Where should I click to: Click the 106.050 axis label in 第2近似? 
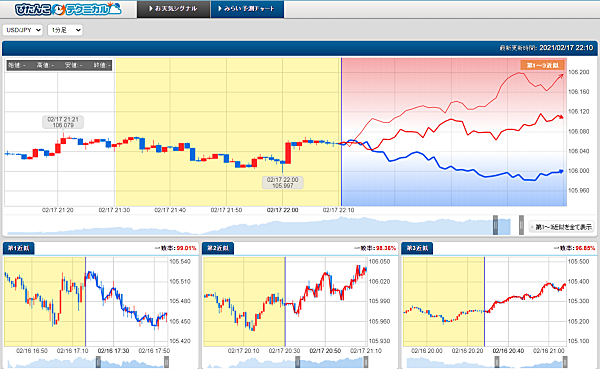379,262
